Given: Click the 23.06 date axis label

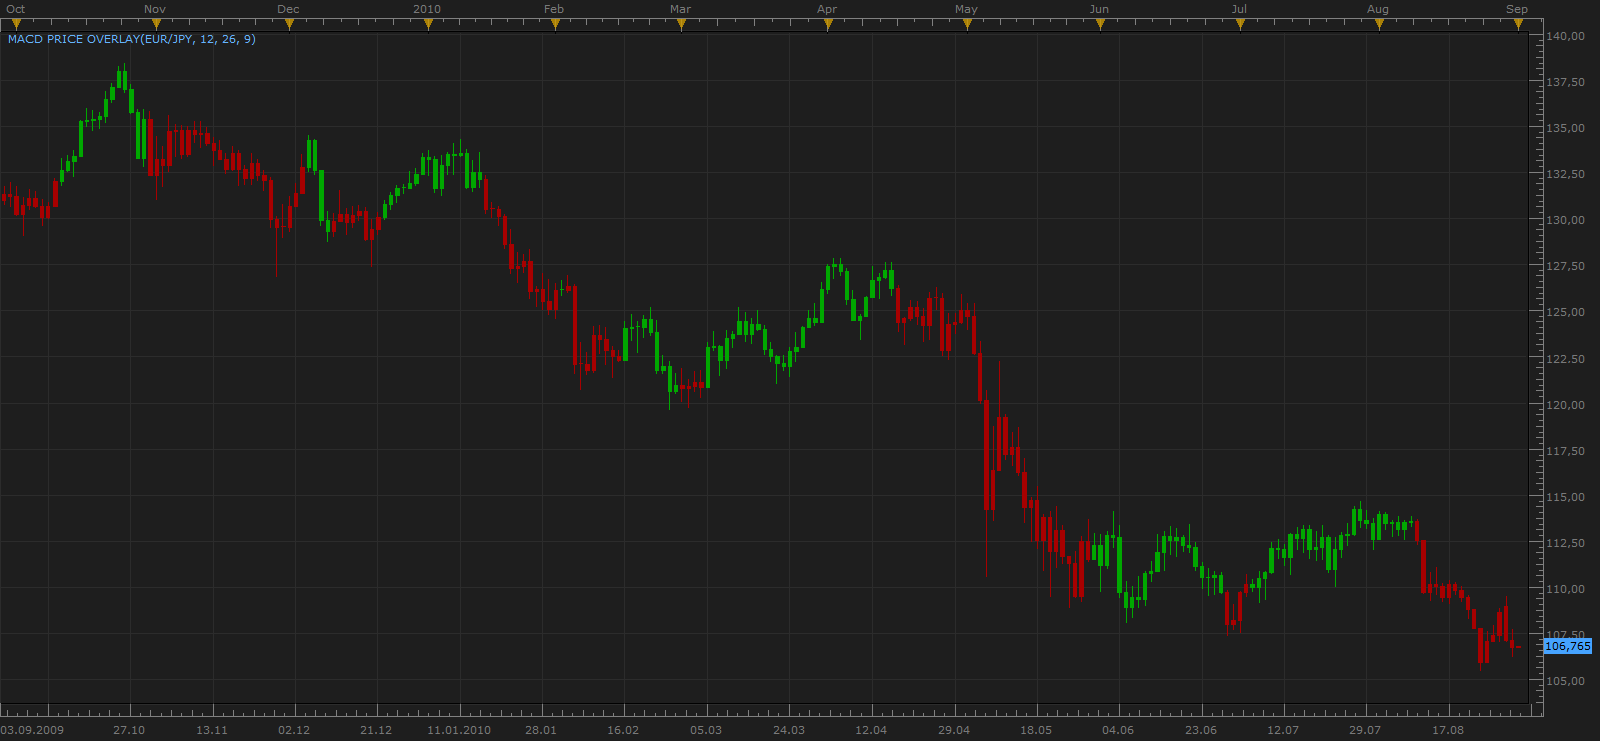Looking at the screenshot, I should [1201, 730].
